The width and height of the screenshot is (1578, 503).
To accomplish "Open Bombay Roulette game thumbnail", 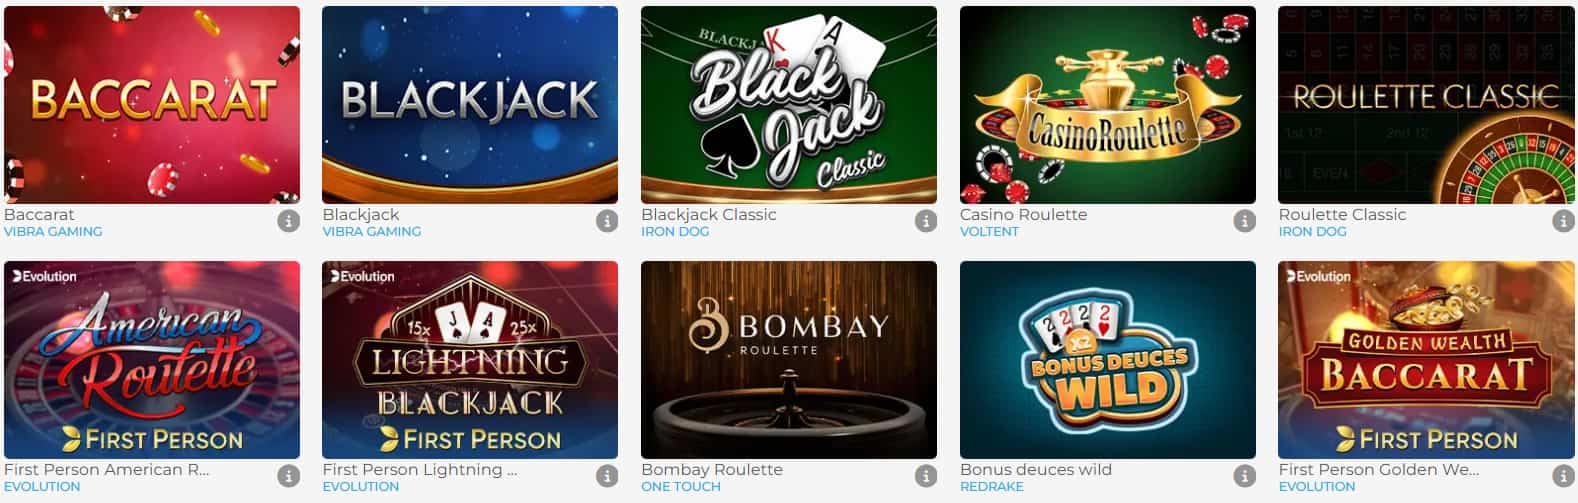I will 789,360.
